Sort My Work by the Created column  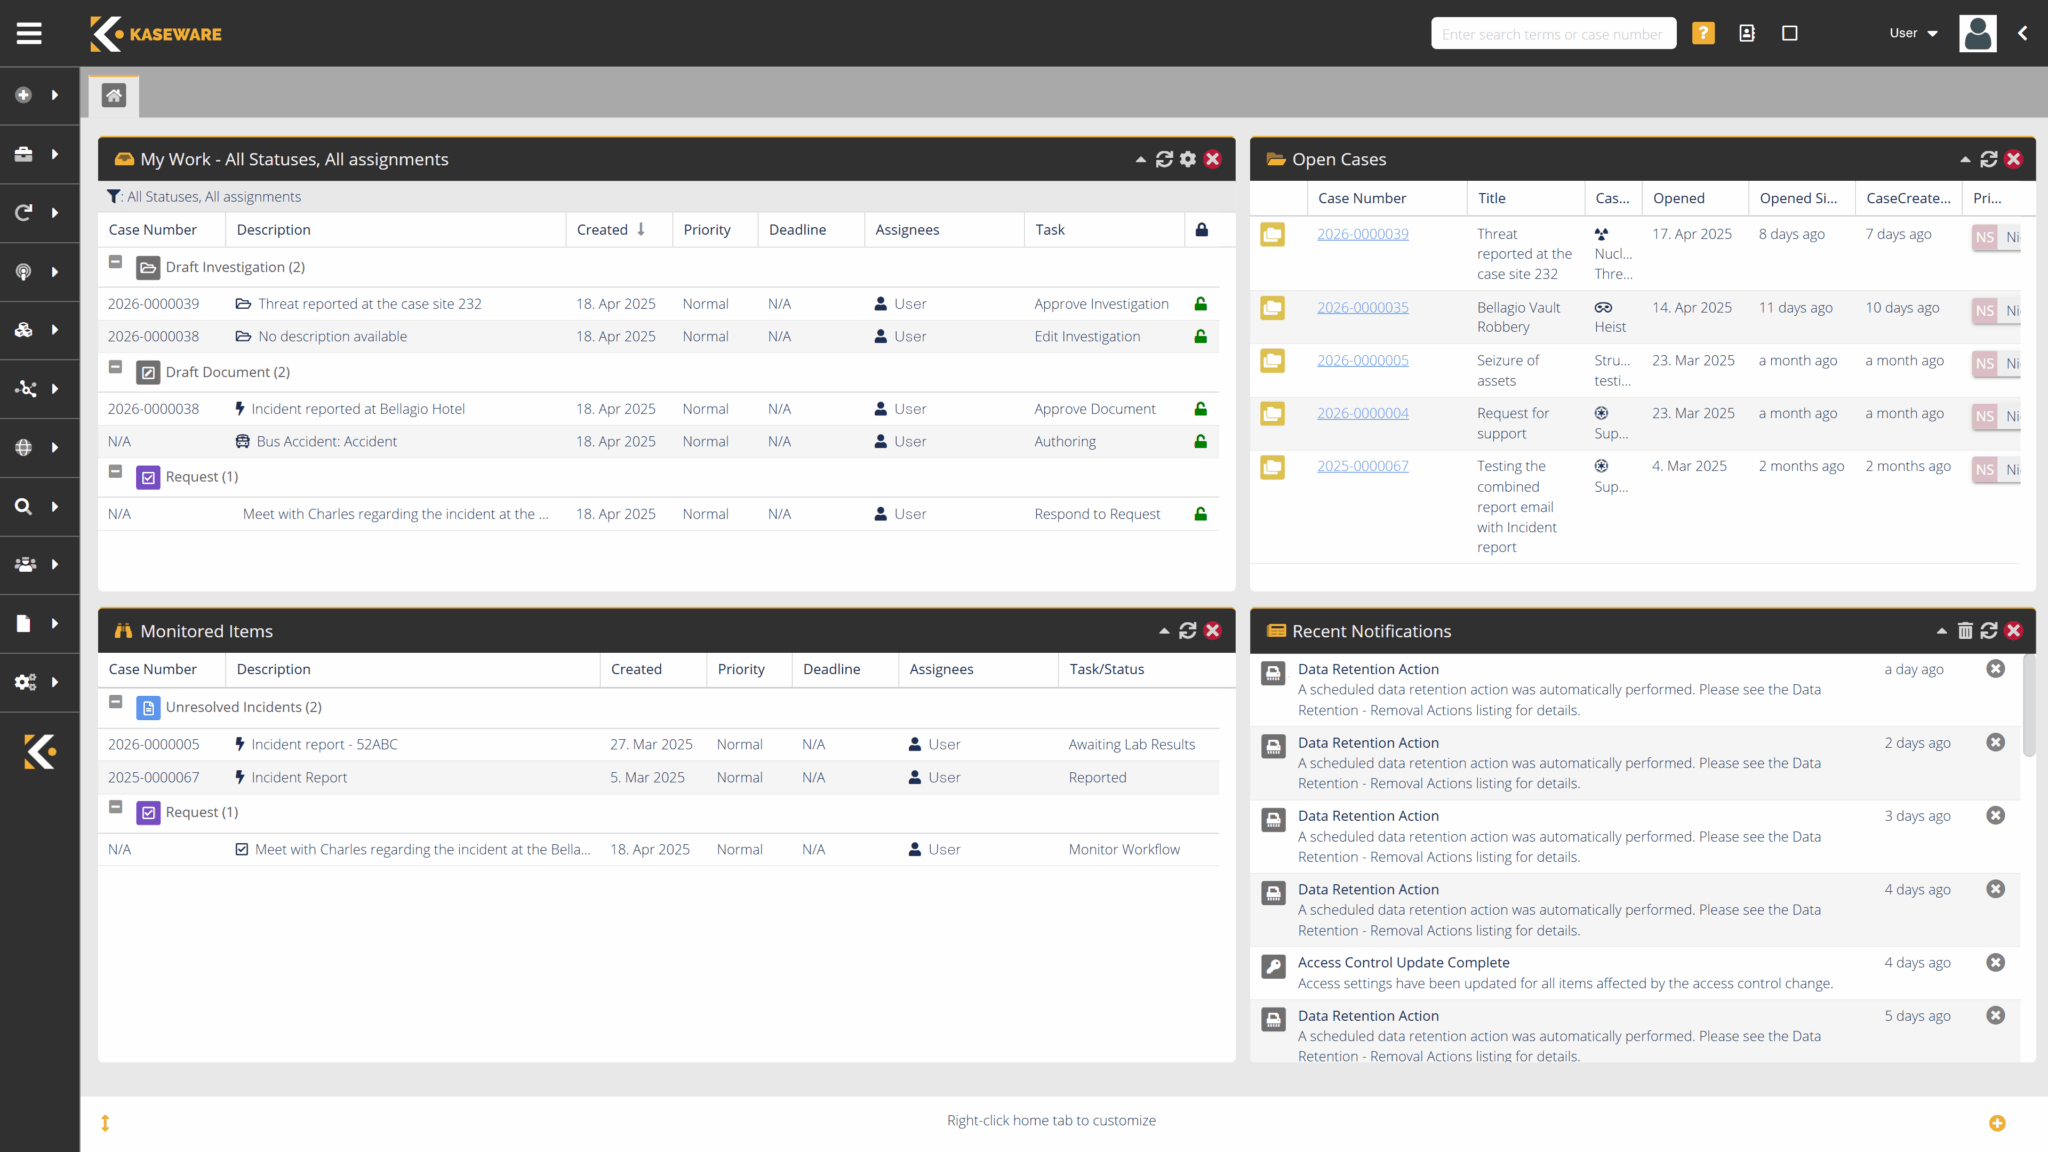[x=601, y=229]
